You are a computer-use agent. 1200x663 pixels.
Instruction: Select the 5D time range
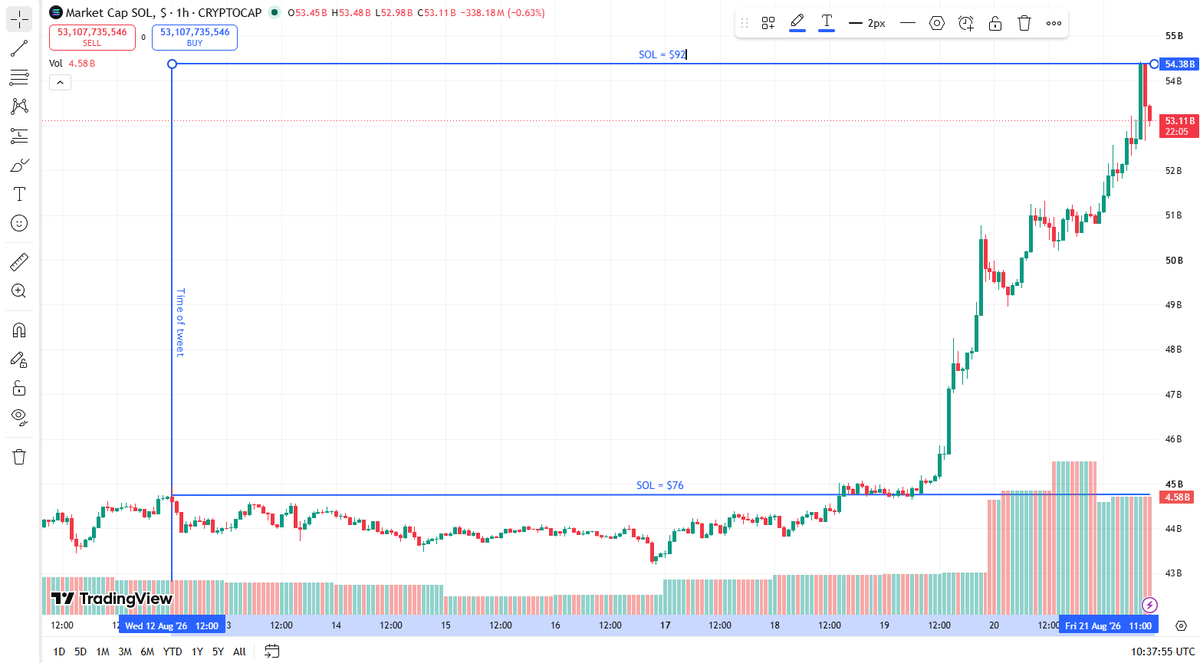(81, 651)
